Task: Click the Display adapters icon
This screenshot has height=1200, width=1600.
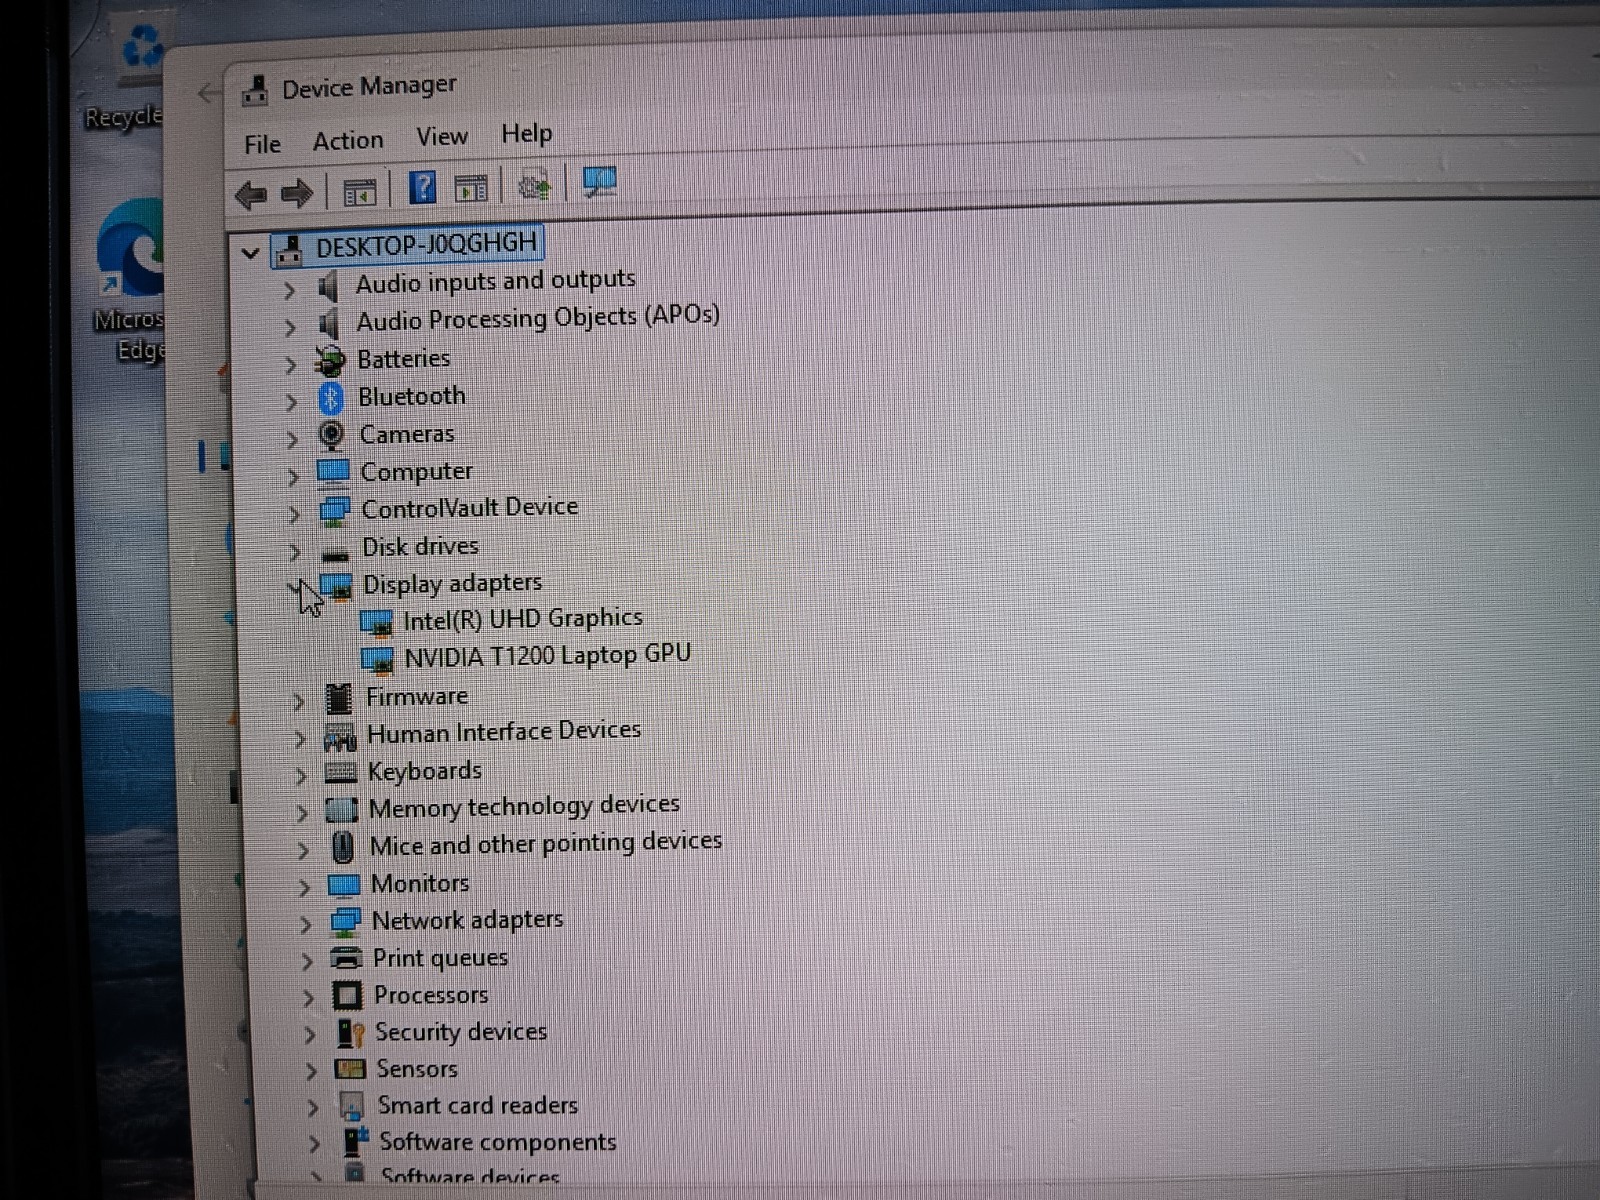Action: point(336,587)
